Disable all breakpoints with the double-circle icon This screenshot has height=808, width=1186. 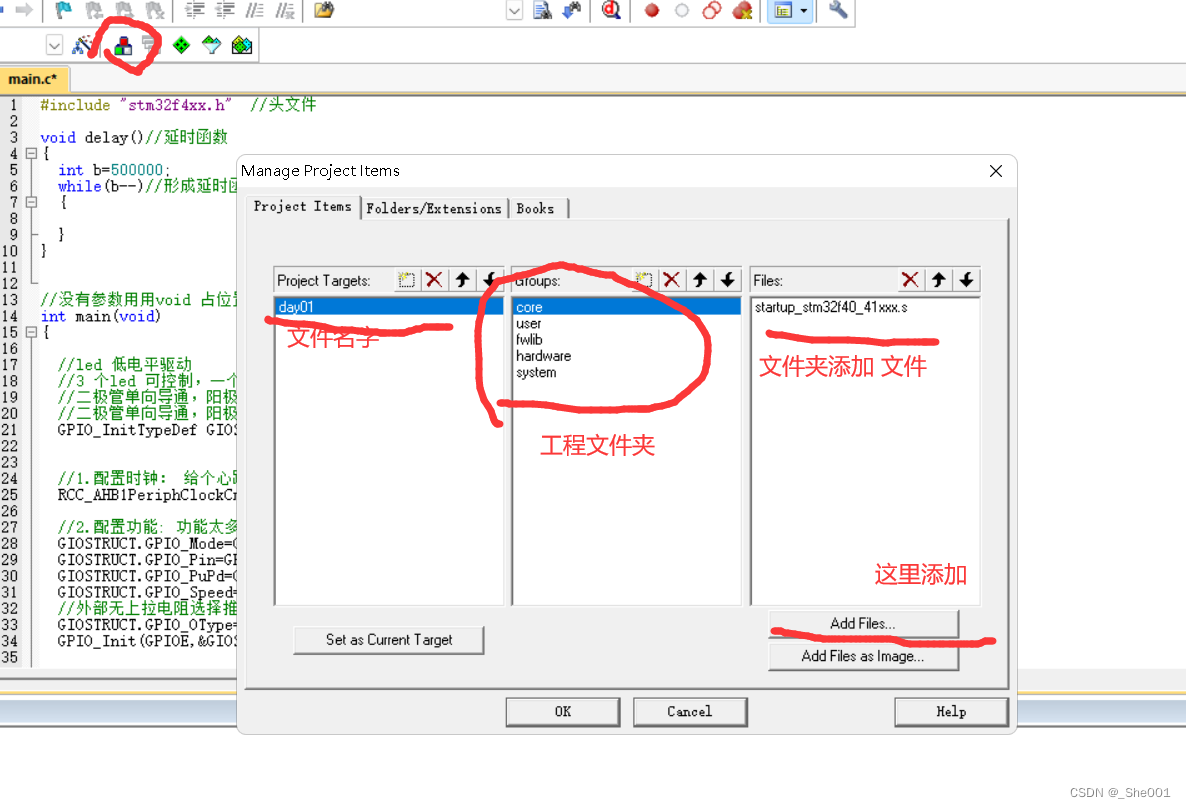pyautogui.click(x=712, y=11)
